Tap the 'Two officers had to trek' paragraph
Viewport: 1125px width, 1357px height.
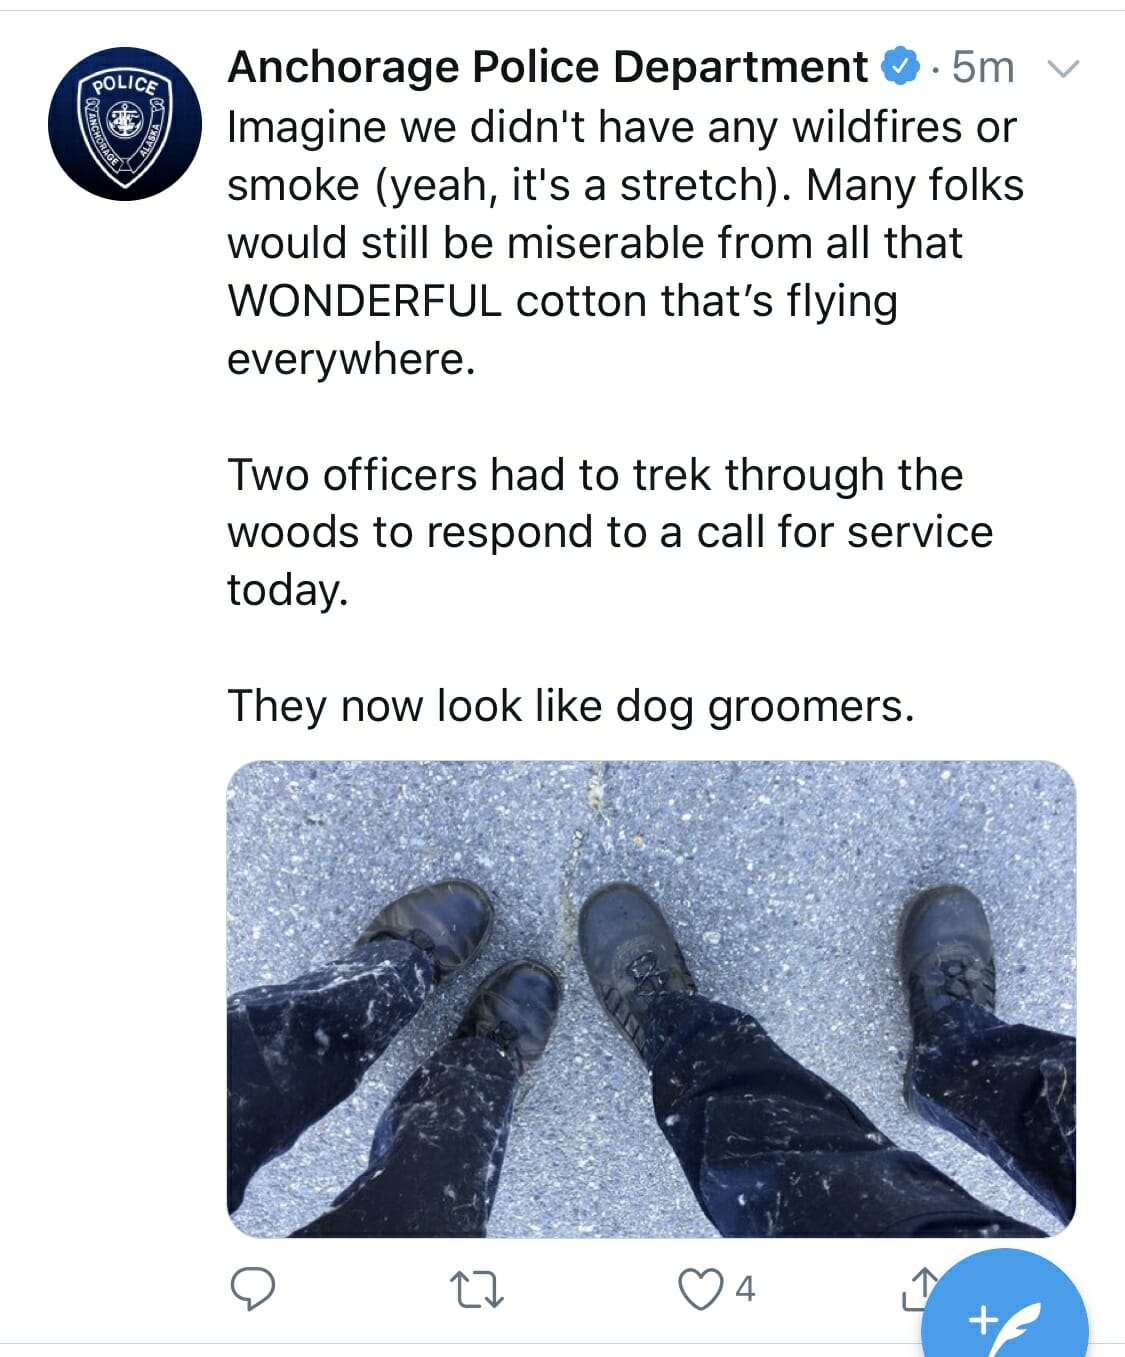click(610, 532)
